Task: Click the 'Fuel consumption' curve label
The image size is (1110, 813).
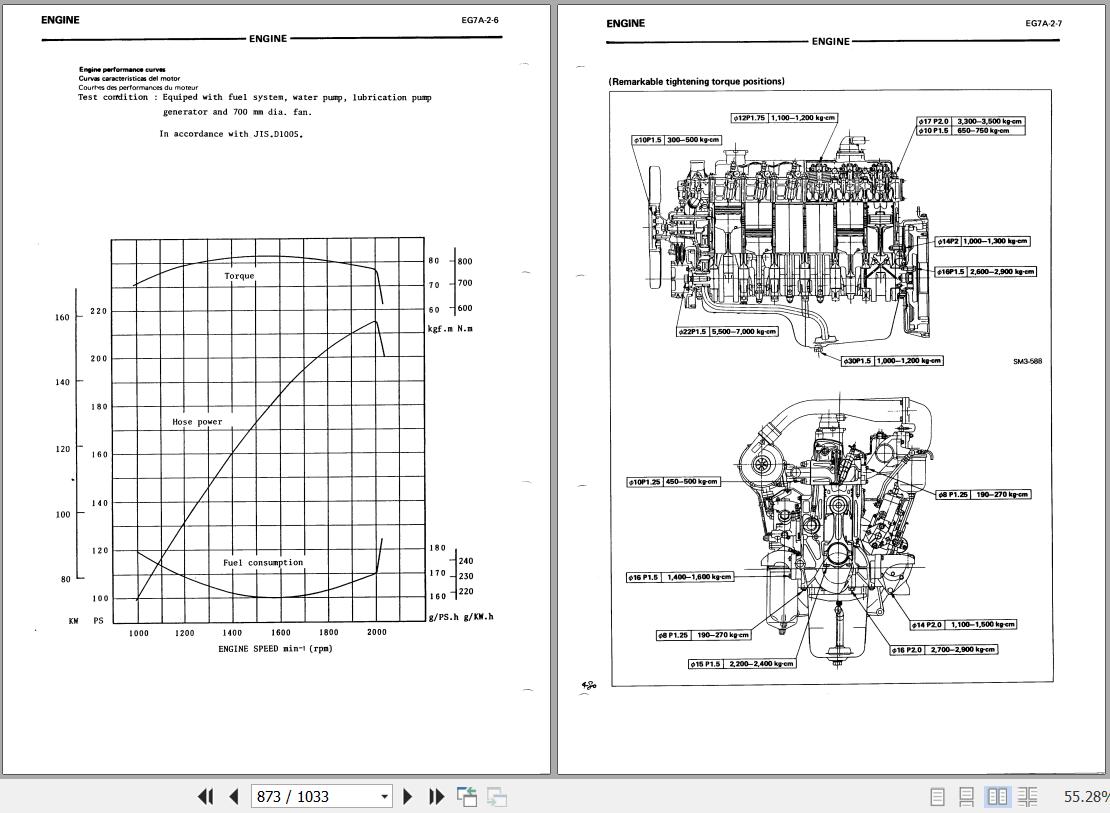Action: [263, 563]
